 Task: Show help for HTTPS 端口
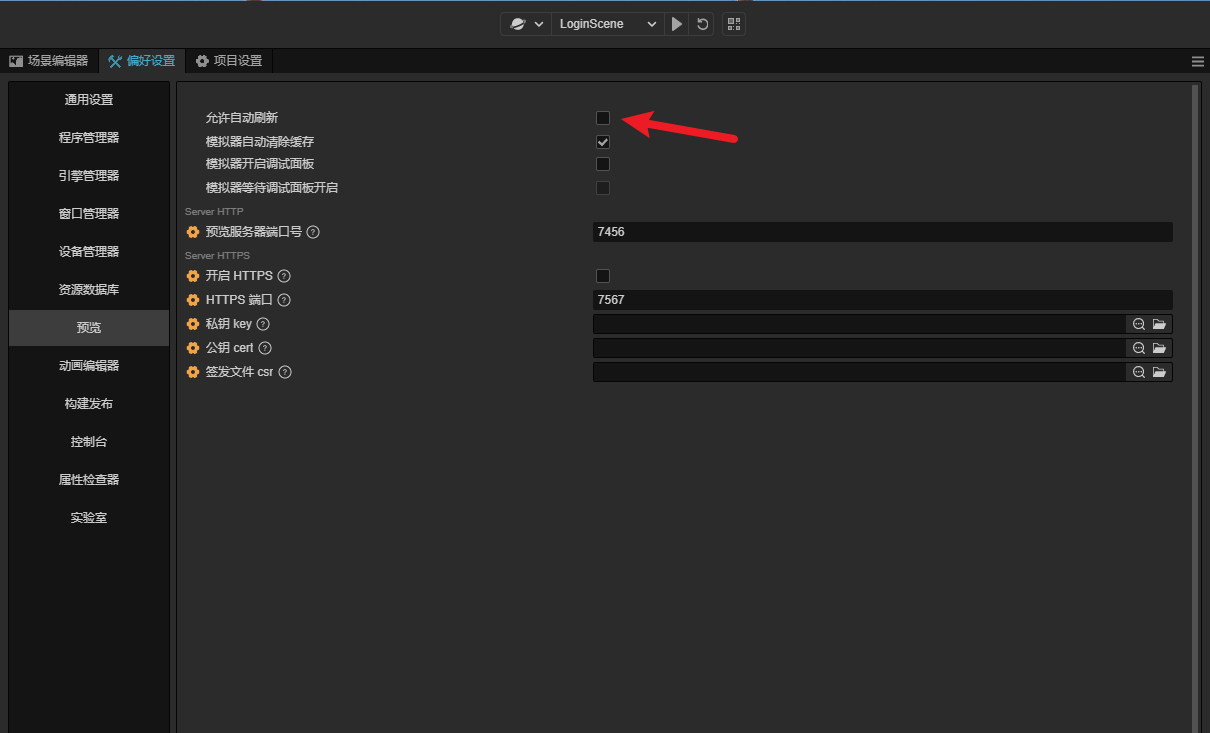click(x=284, y=300)
